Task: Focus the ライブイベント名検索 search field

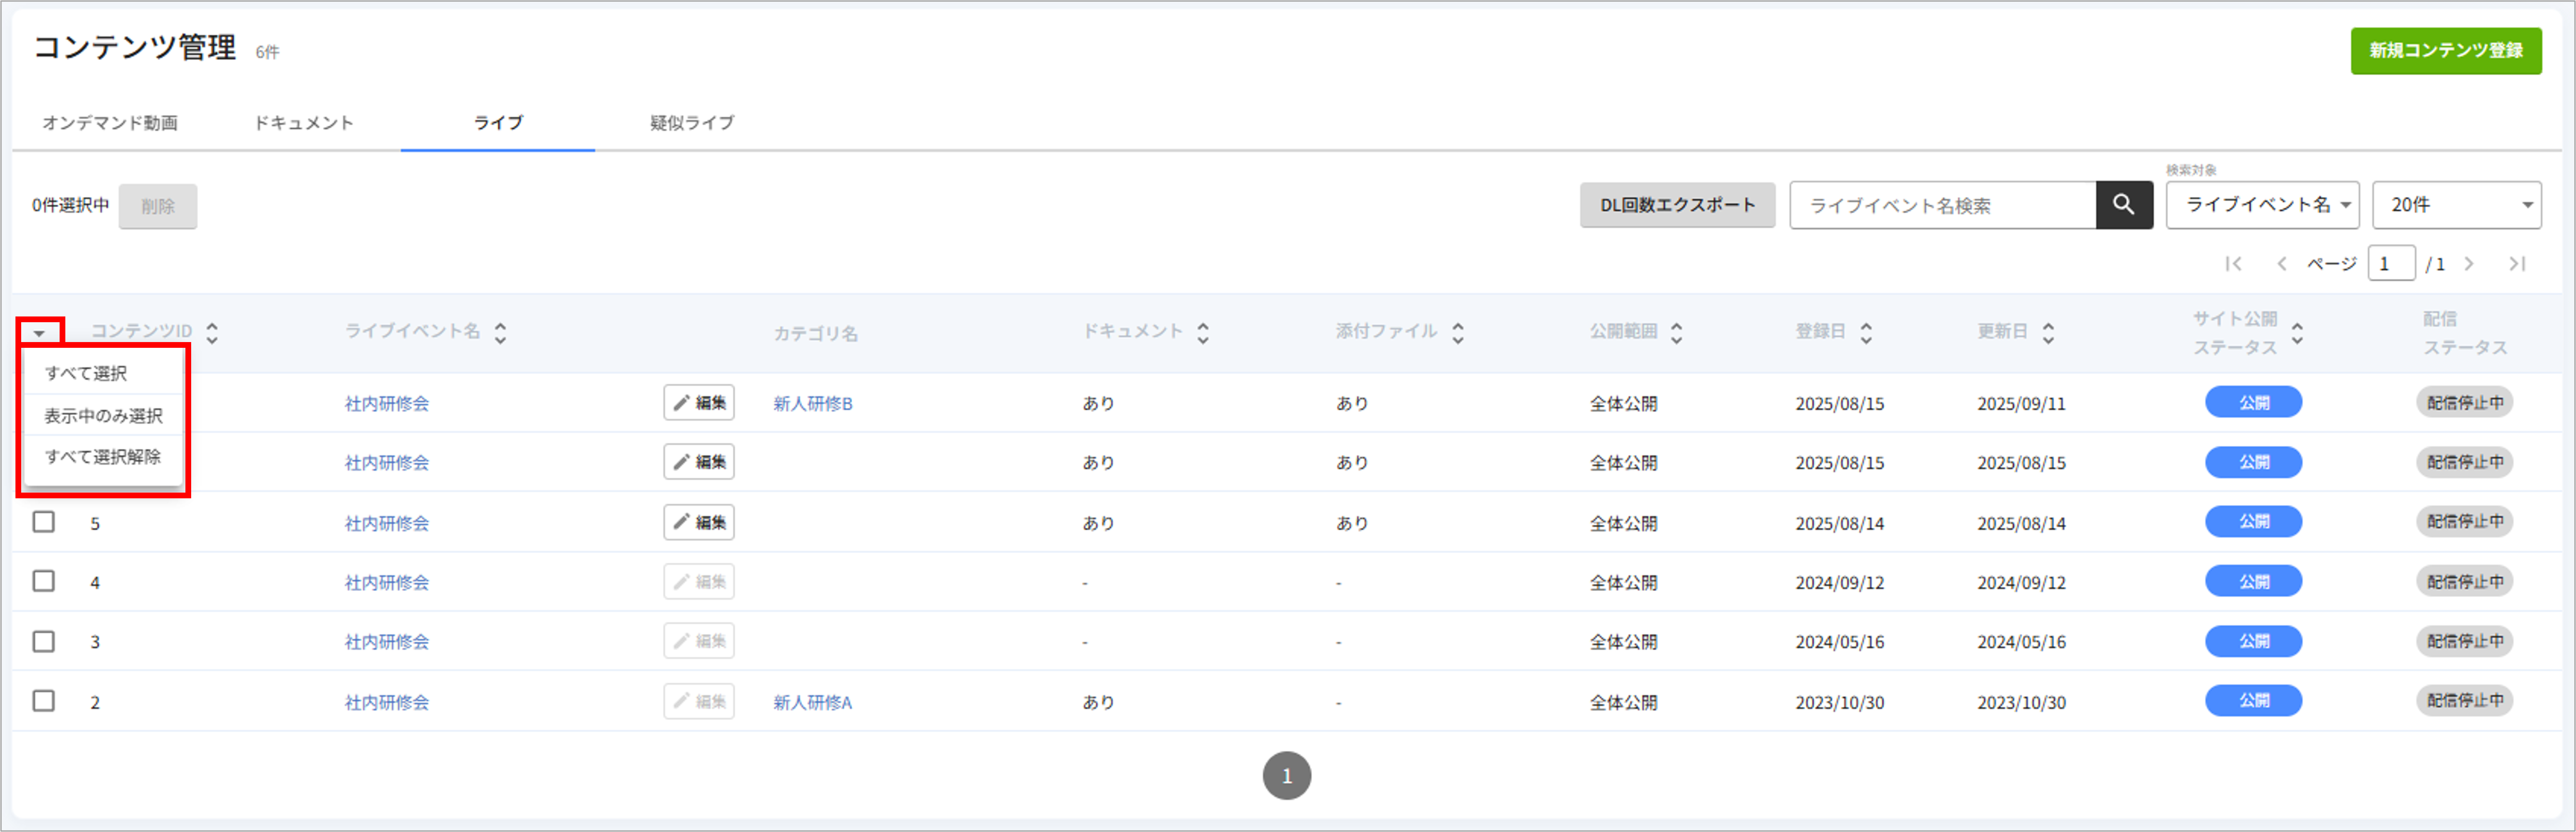Action: coord(1943,205)
